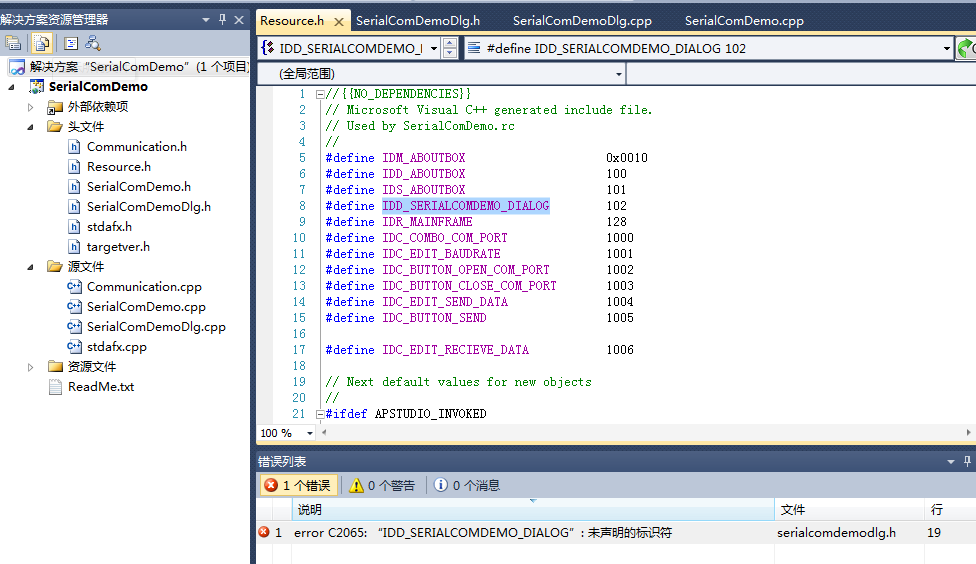Viewport: 976px width, 564px height.
Task: Click the editor horizontal scroll left arrow
Action: tap(324, 433)
